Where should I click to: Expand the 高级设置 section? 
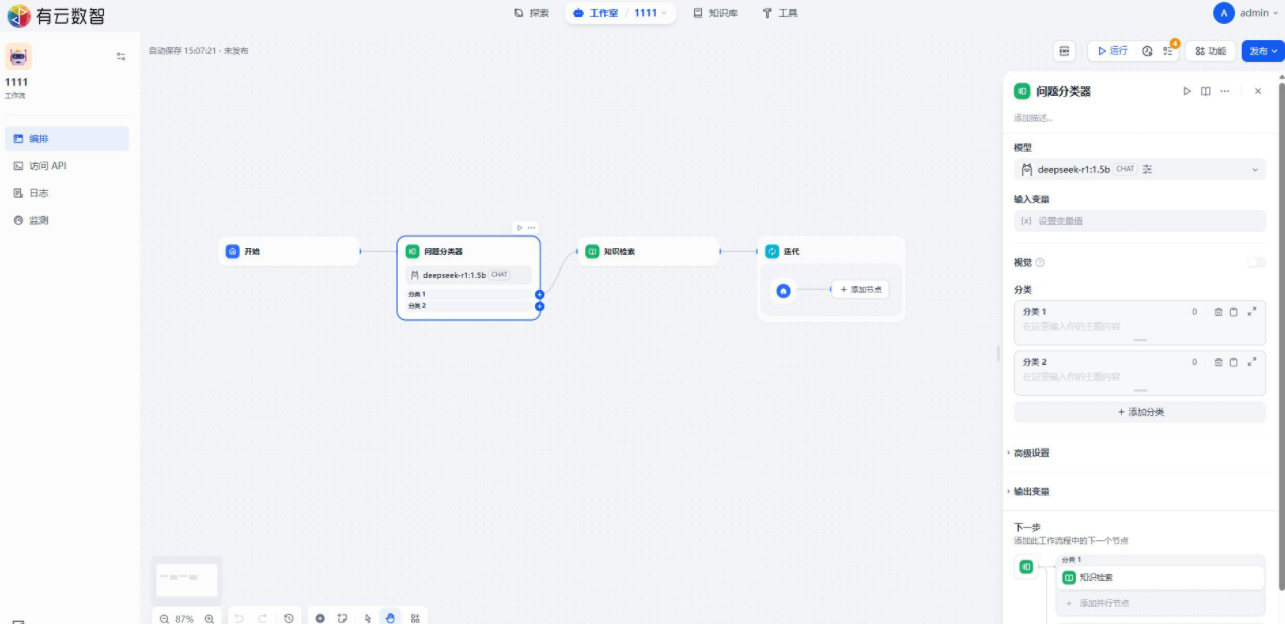click(1031, 453)
